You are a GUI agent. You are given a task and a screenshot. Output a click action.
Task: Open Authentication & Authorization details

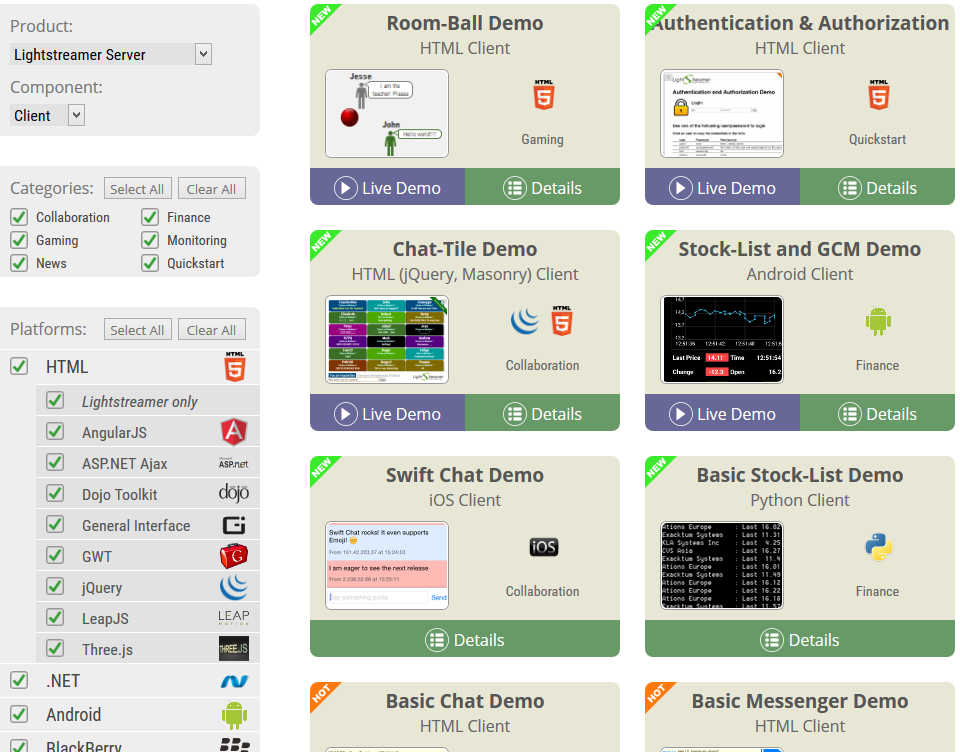(877, 187)
